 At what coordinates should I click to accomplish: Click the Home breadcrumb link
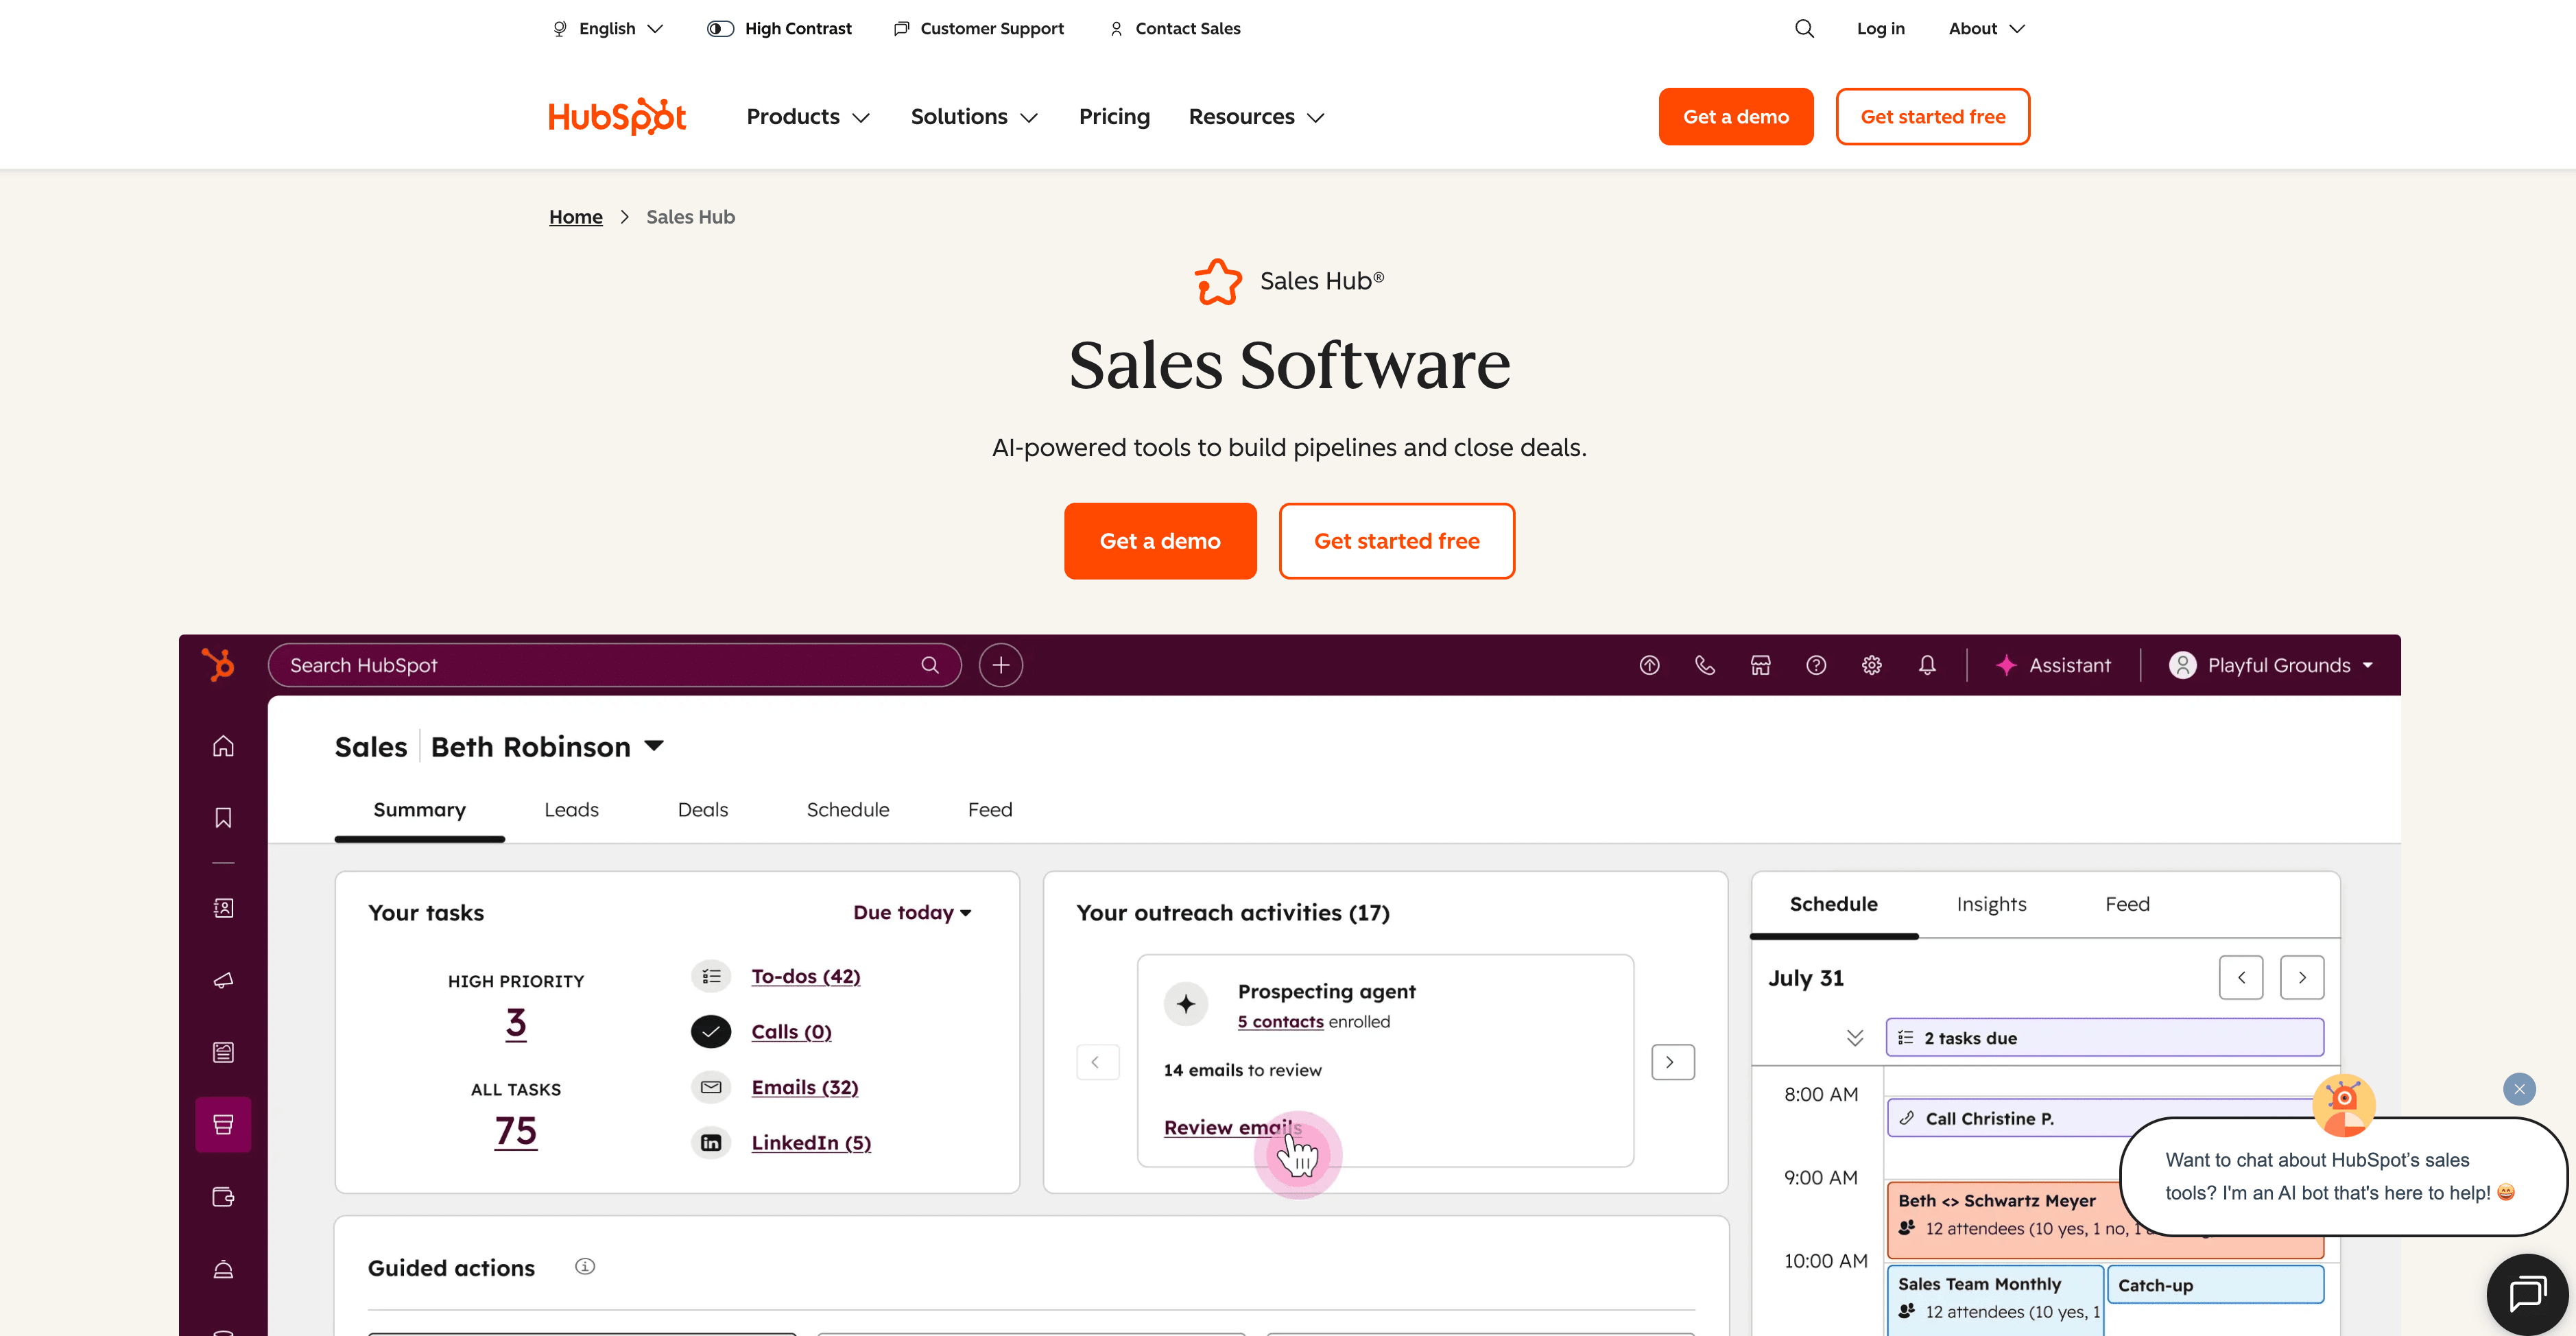(x=576, y=217)
